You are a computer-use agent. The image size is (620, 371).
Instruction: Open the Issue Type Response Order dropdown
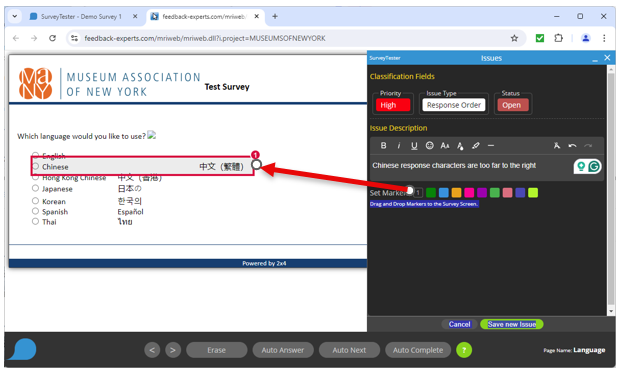tap(454, 105)
